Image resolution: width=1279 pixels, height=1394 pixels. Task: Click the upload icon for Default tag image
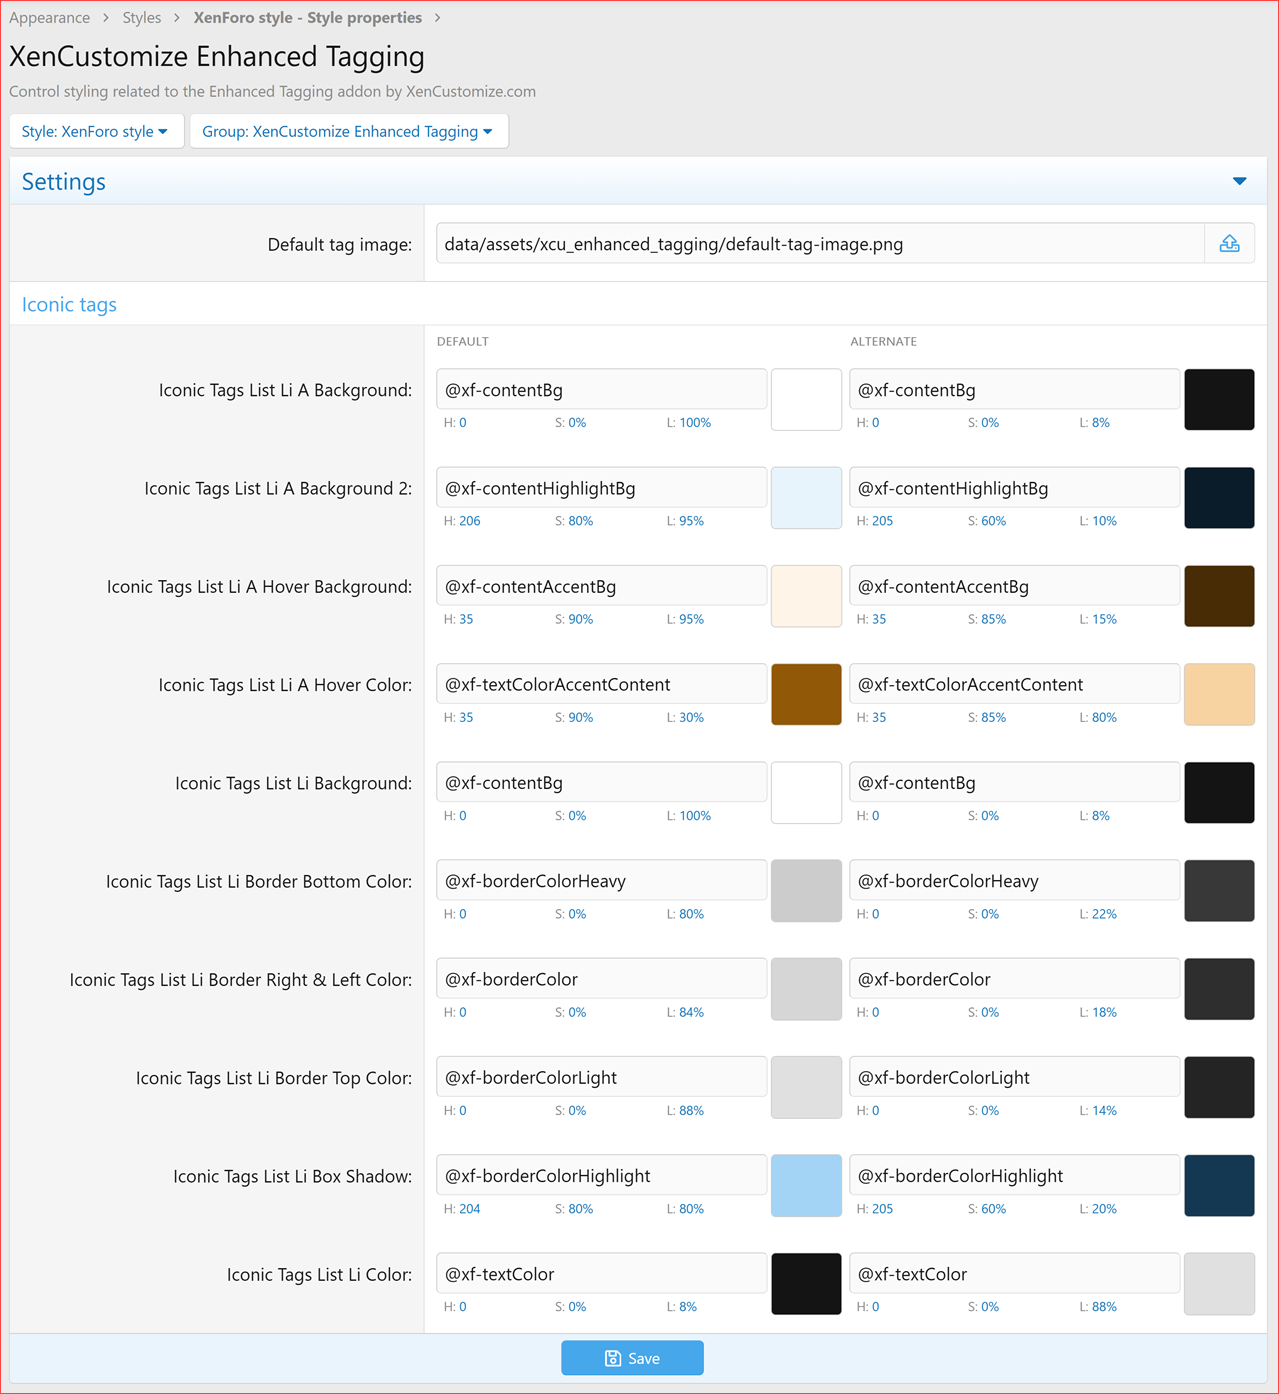1229,243
